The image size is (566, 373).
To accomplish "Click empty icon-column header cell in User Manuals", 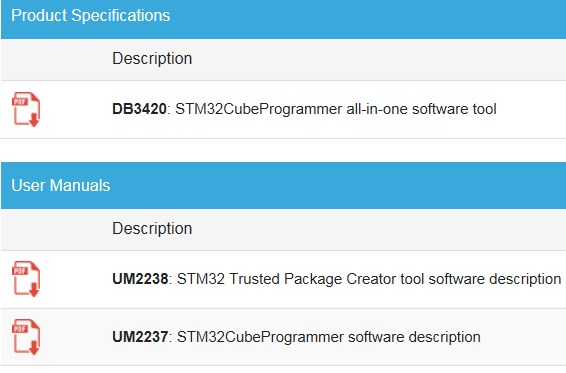I will pyautogui.click(x=56, y=229).
